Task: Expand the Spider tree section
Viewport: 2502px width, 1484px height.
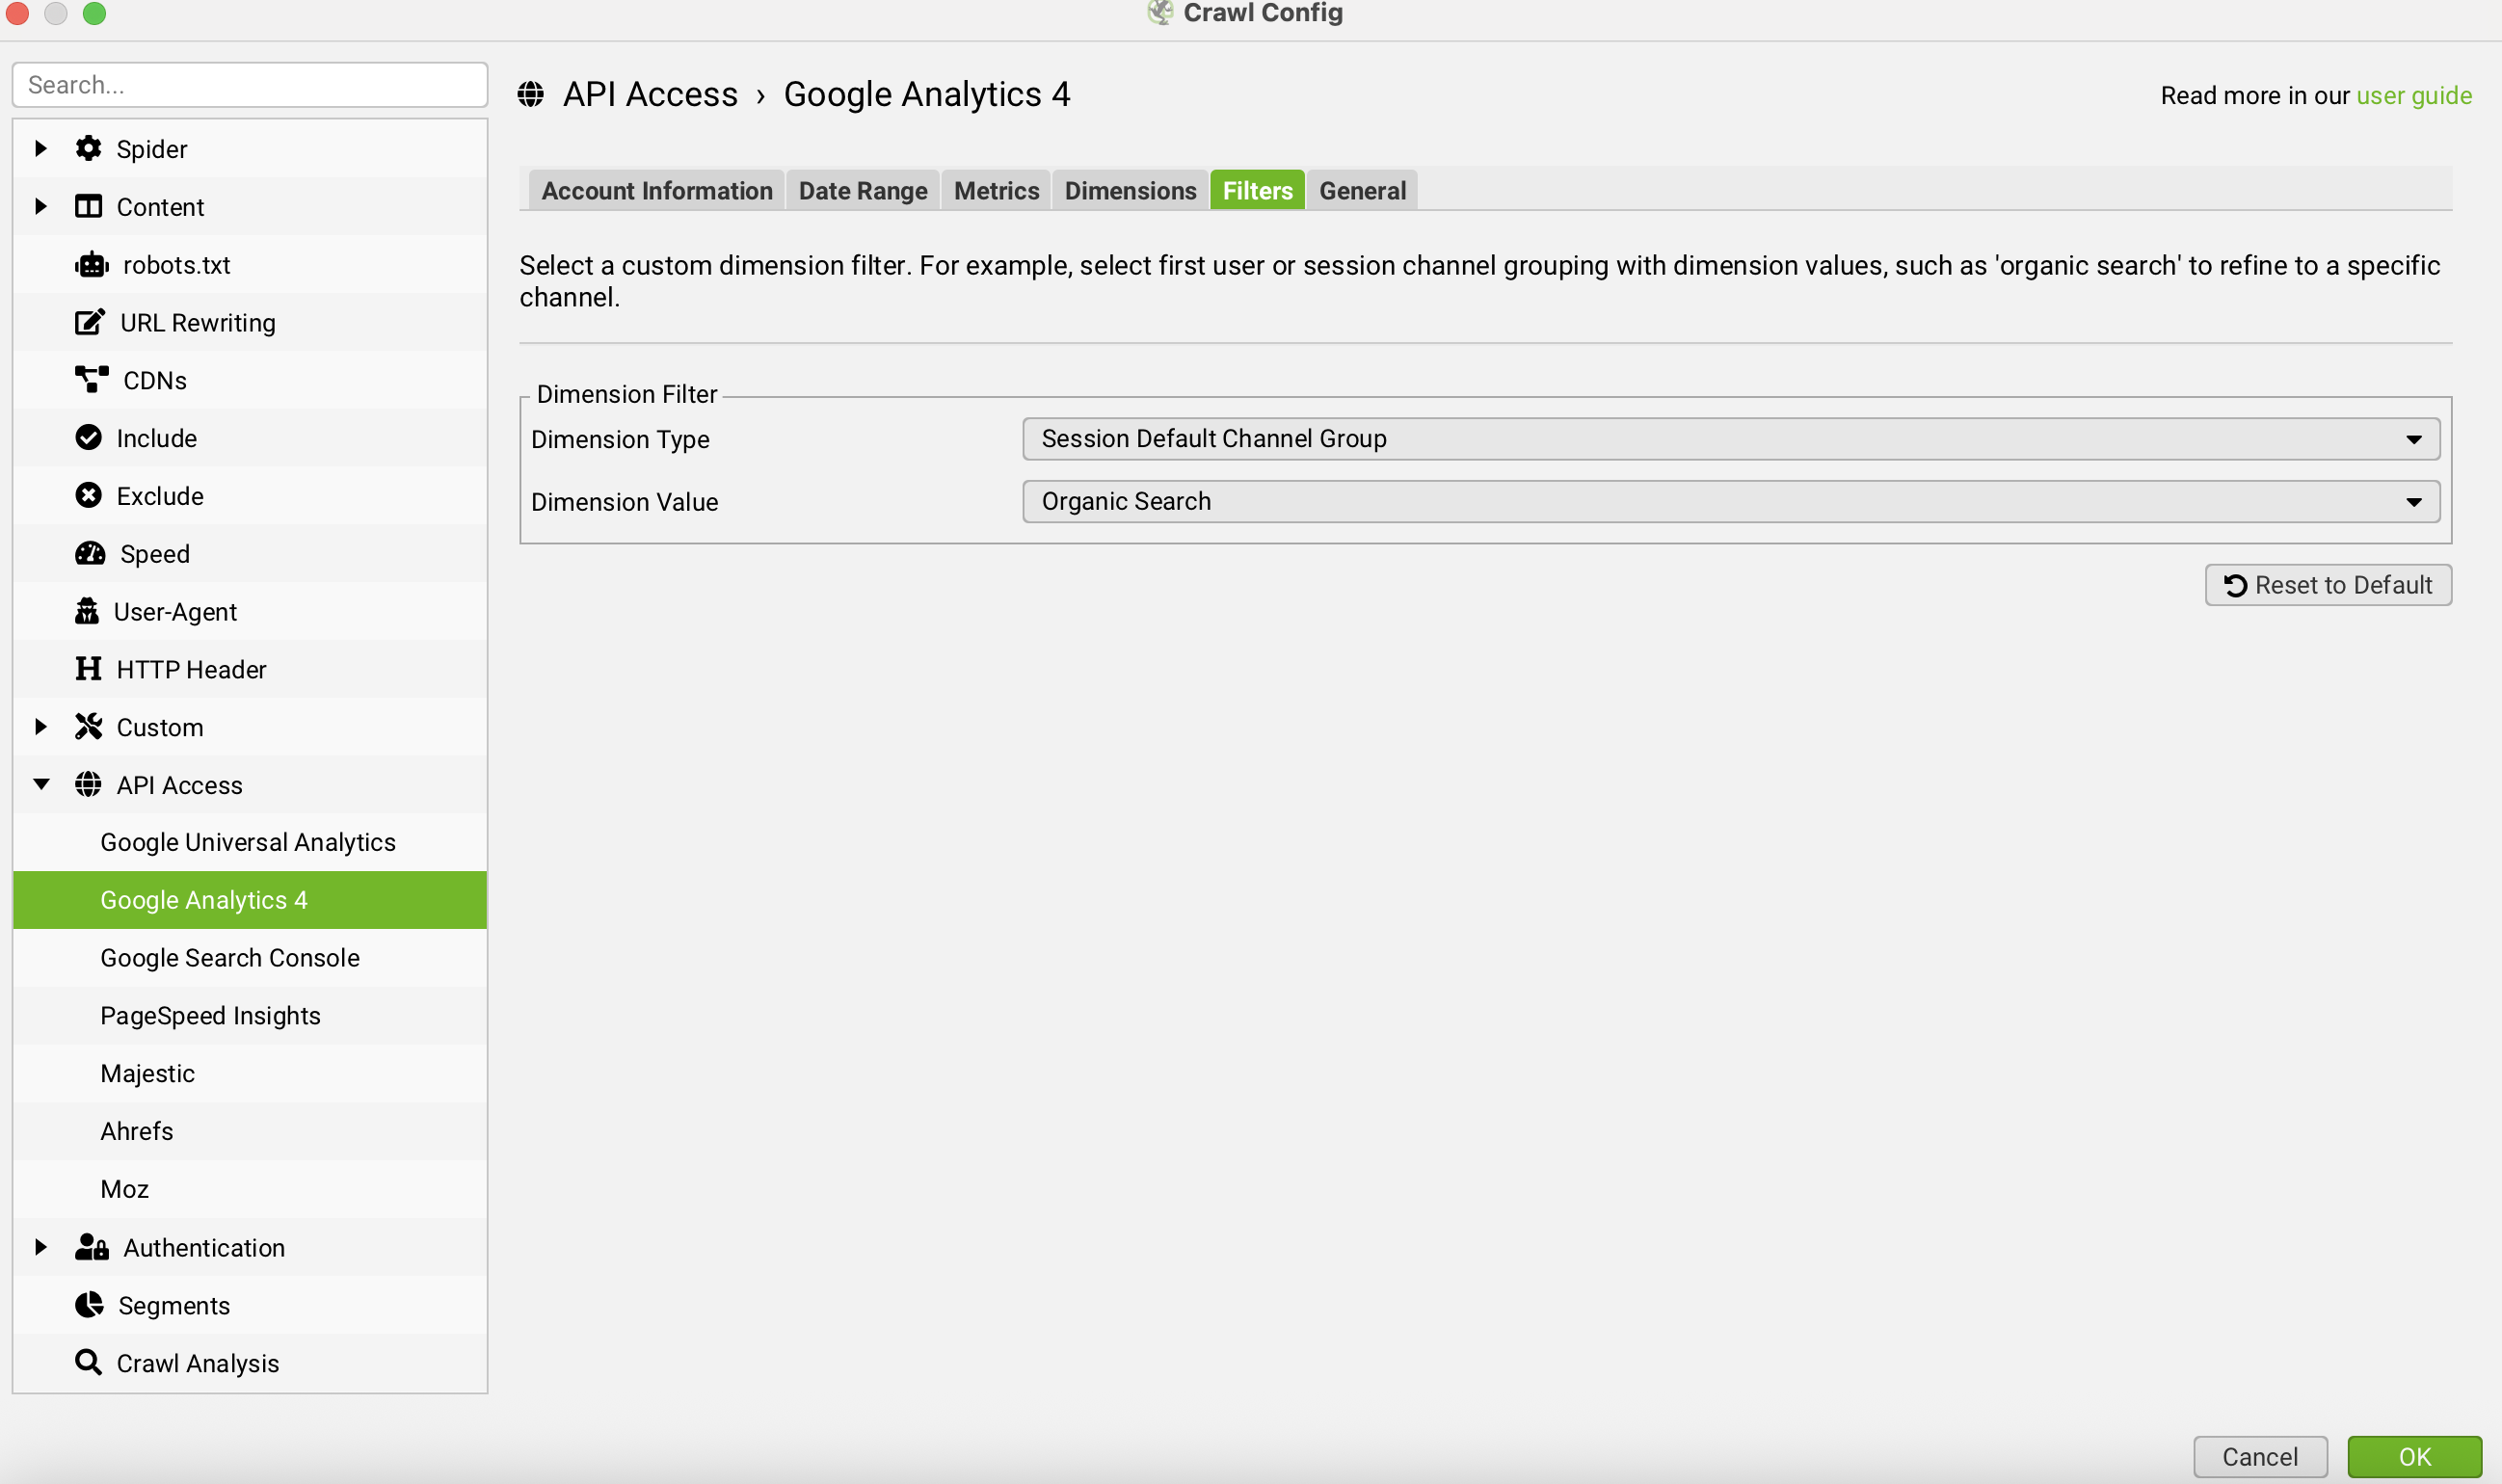Action: coord(40,149)
